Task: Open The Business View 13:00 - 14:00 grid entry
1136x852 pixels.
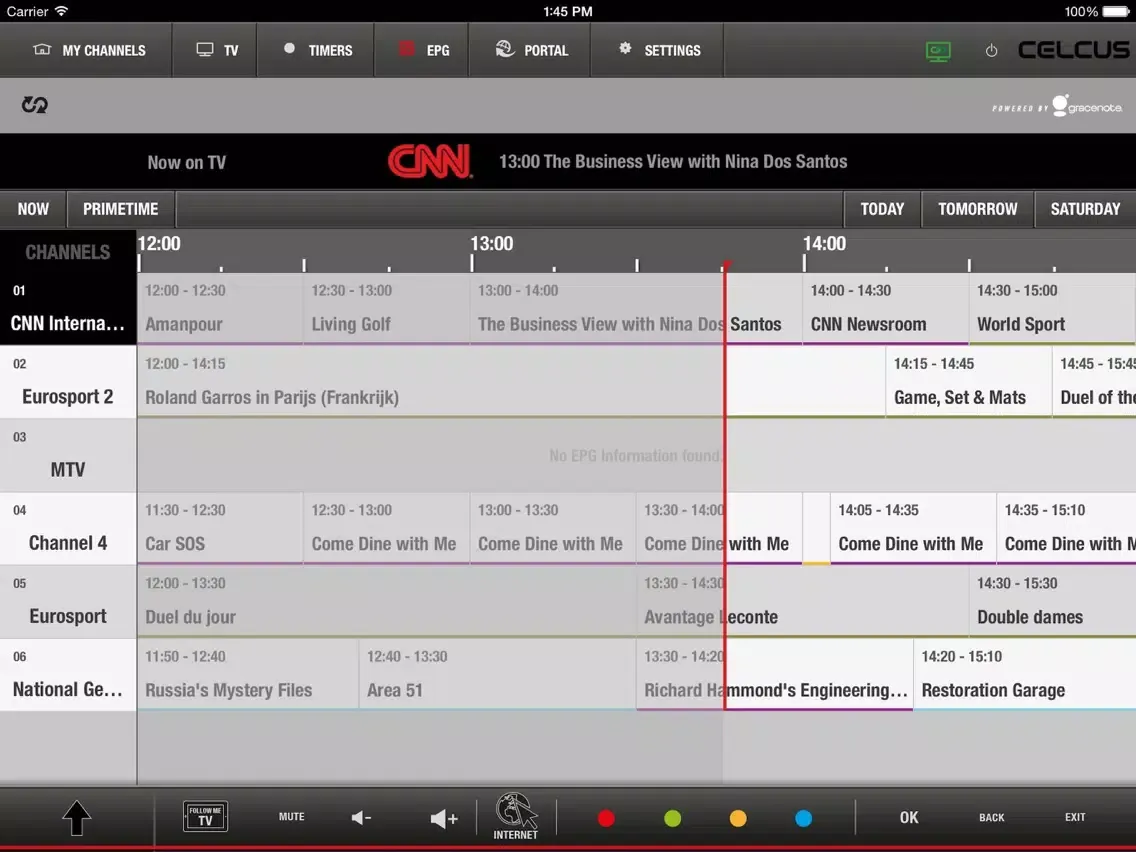Action: 636,309
